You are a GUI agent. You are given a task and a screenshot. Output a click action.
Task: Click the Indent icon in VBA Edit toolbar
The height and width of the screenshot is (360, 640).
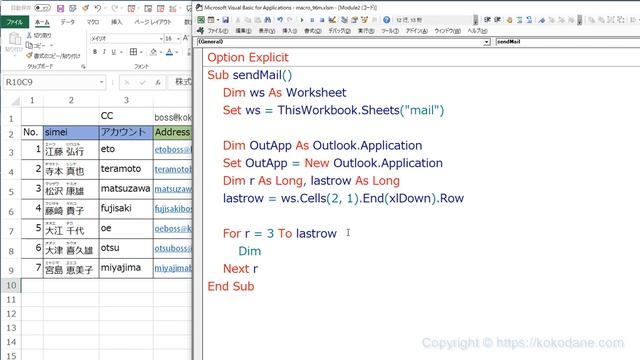pyautogui.click(x=487, y=20)
